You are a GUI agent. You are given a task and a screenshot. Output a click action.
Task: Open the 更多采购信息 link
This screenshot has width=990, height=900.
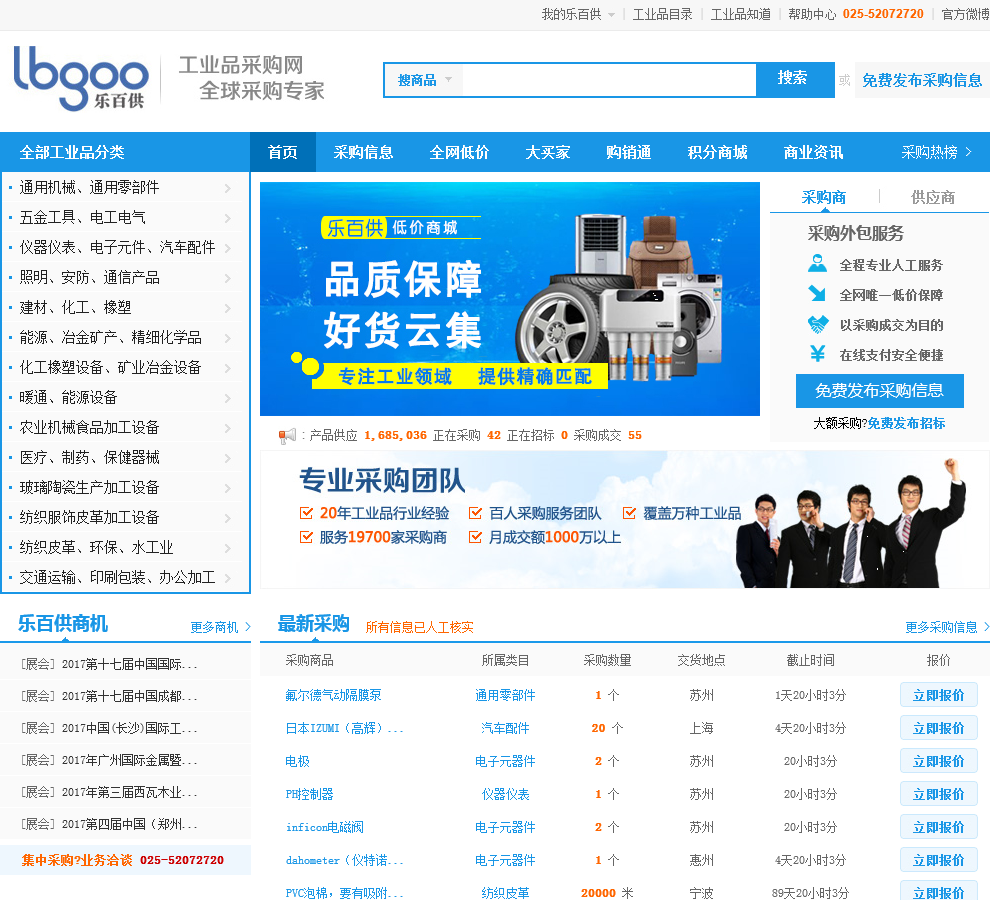click(946, 627)
